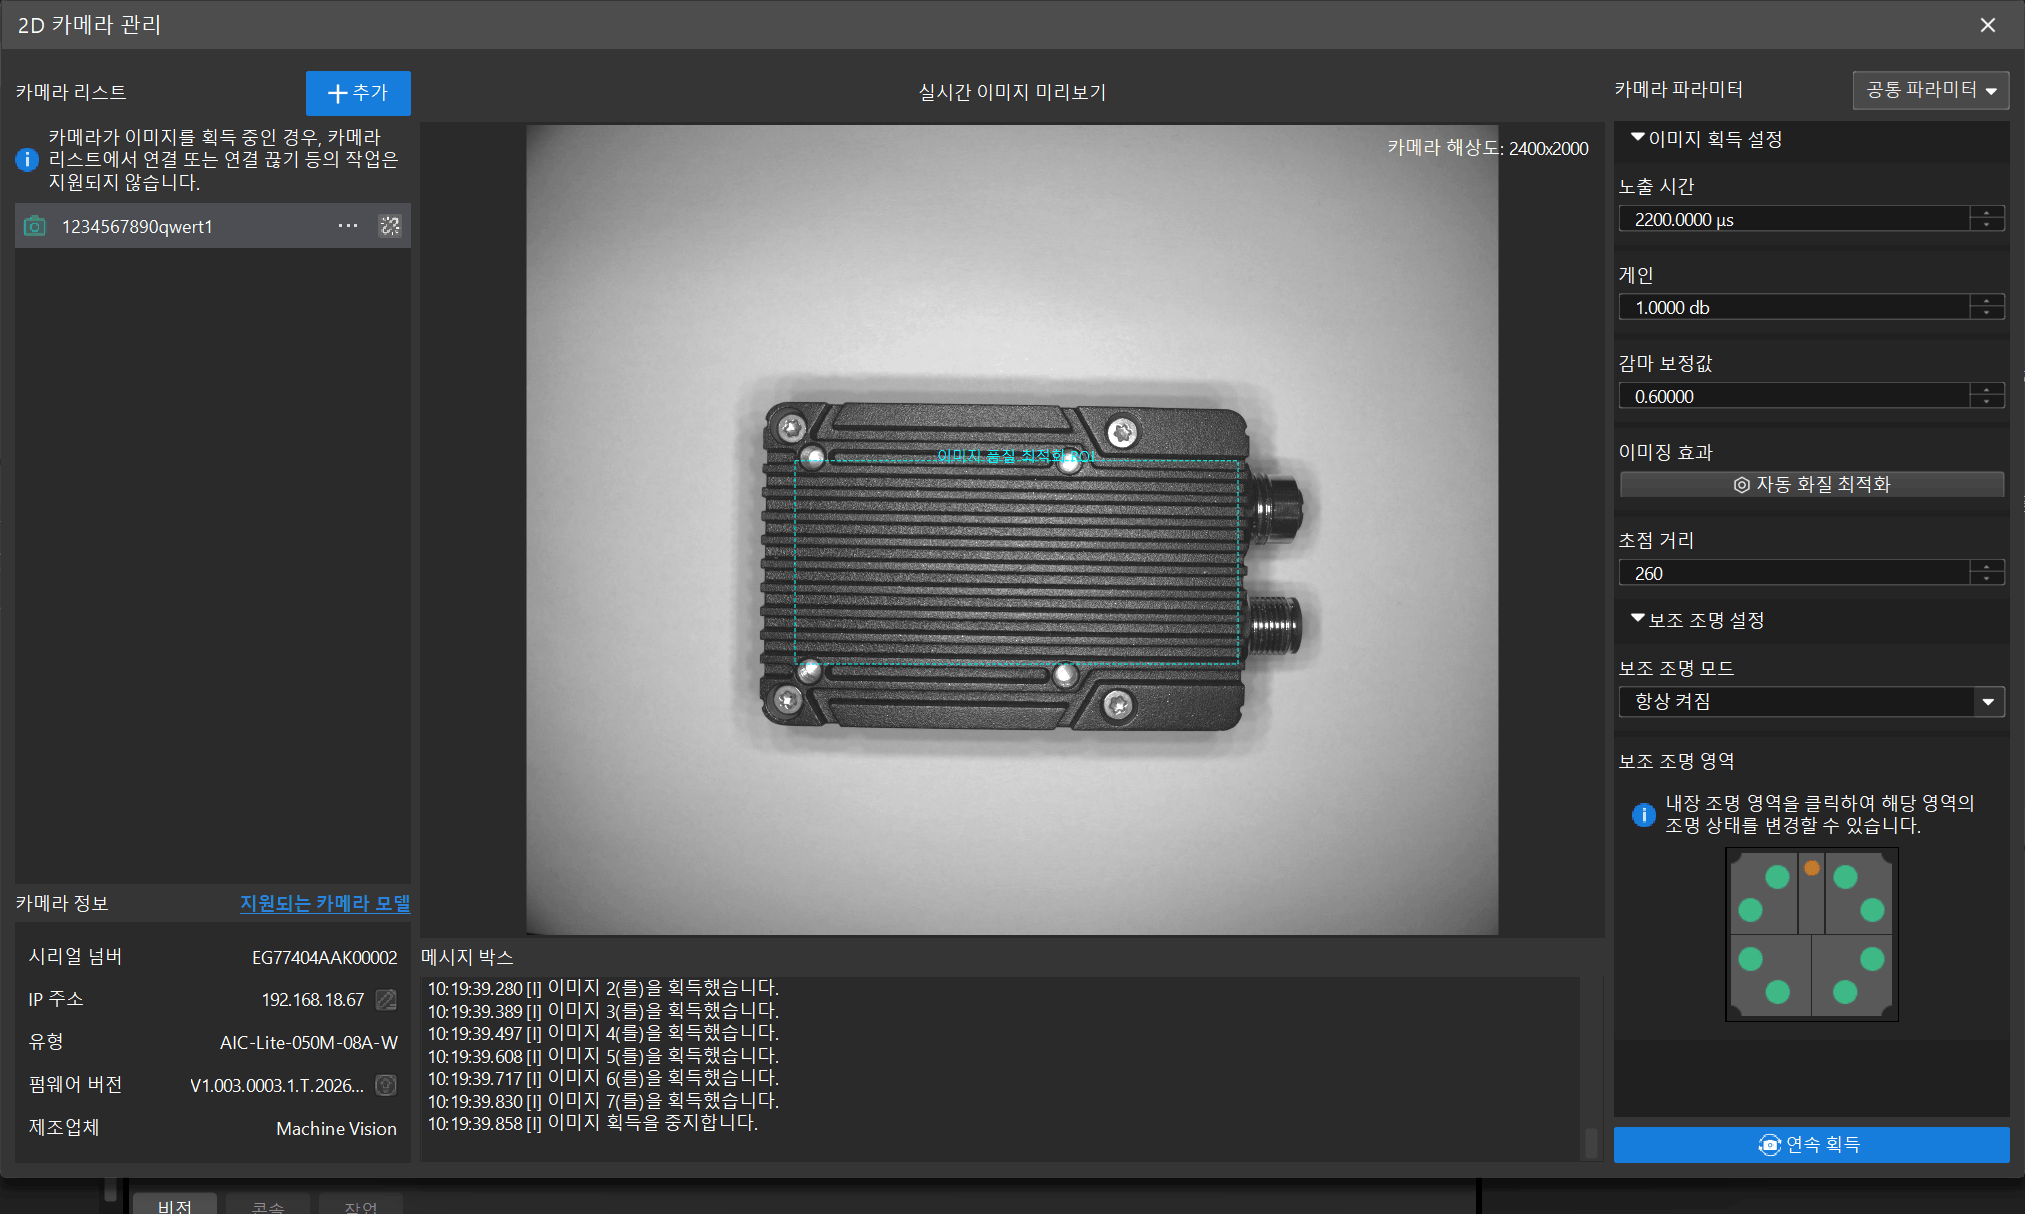Image resolution: width=2025 pixels, height=1214 pixels.
Task: Switch to the 비전 tab behind the dialog
Action: pyautogui.click(x=175, y=1205)
